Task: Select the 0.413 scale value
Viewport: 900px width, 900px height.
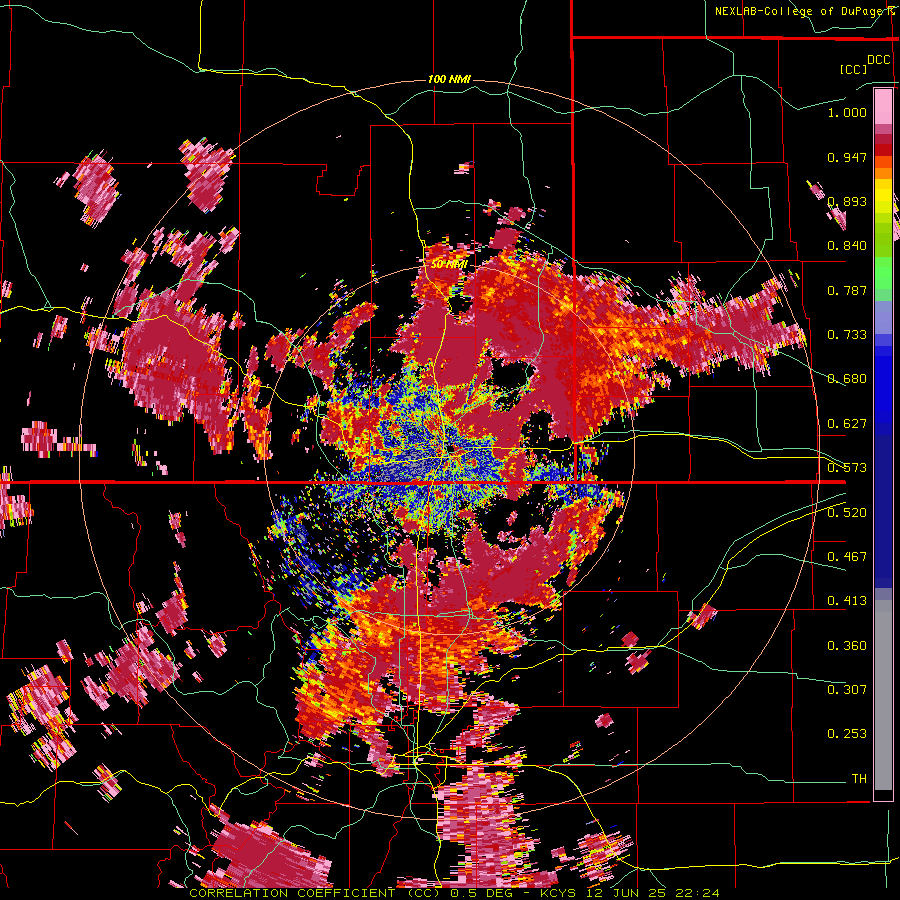Action: point(847,601)
